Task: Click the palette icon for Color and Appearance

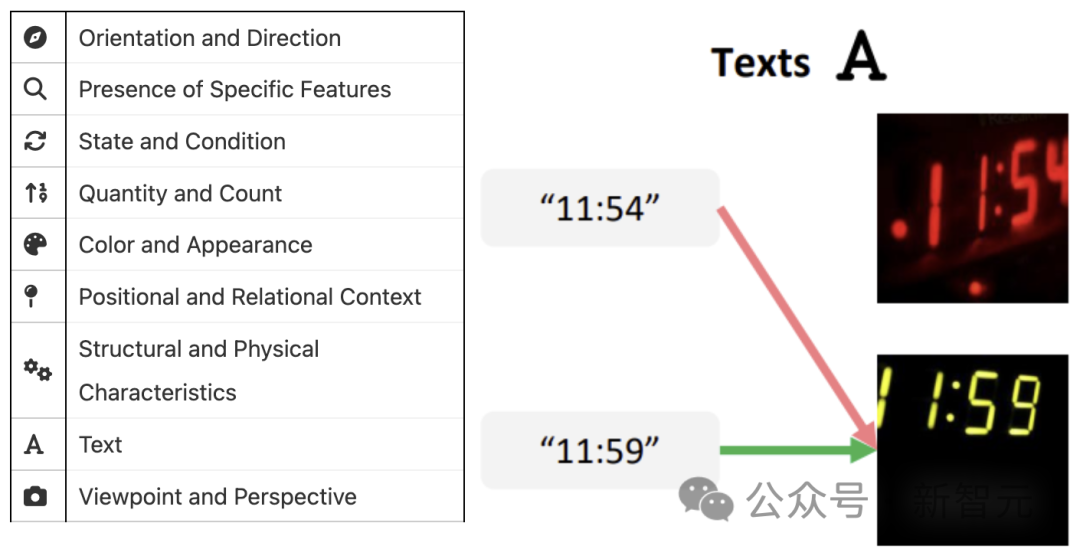Action: click(x=36, y=245)
